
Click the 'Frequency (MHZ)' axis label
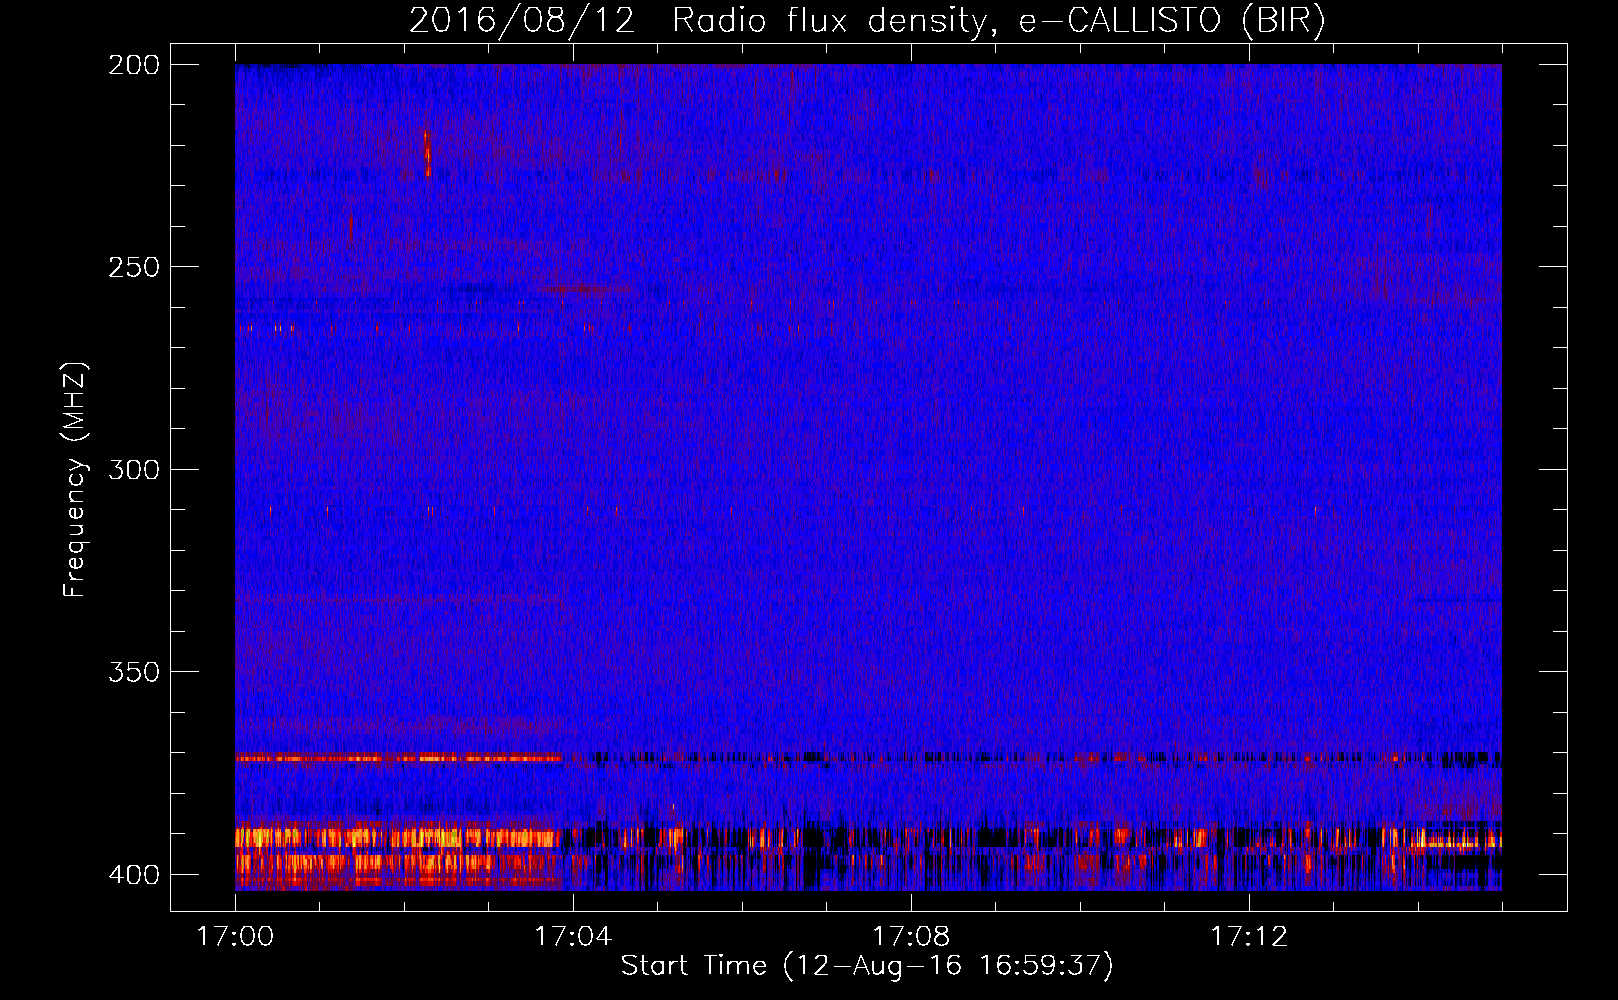coord(75,479)
